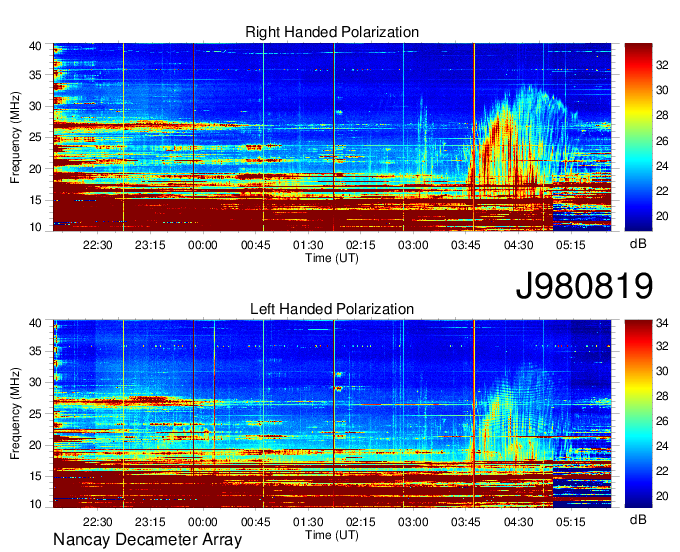This screenshot has height=552, width=680.
Task: Click the 03:00 time tick of Left Handed plot
Action: 413,522
